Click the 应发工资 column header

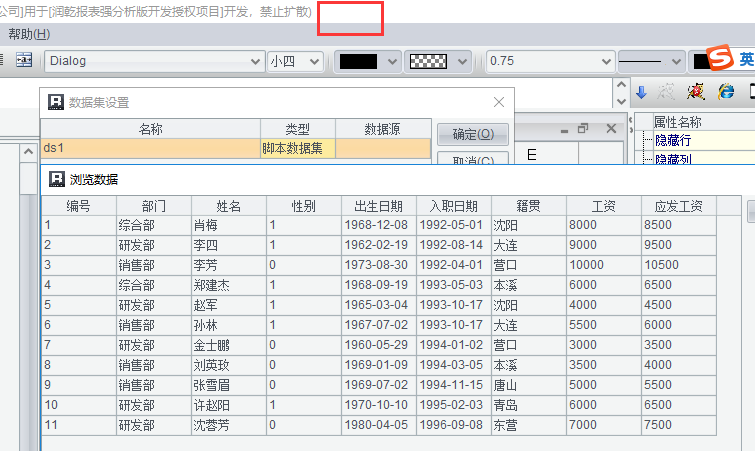coord(679,206)
